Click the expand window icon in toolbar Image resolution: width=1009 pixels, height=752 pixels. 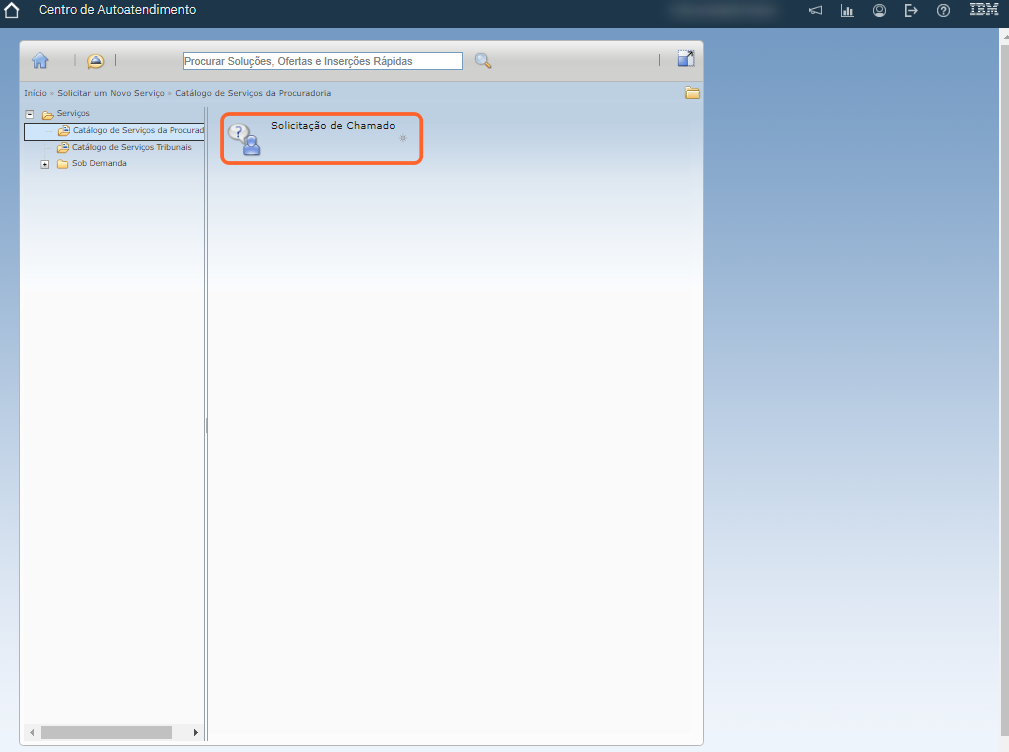pos(685,59)
